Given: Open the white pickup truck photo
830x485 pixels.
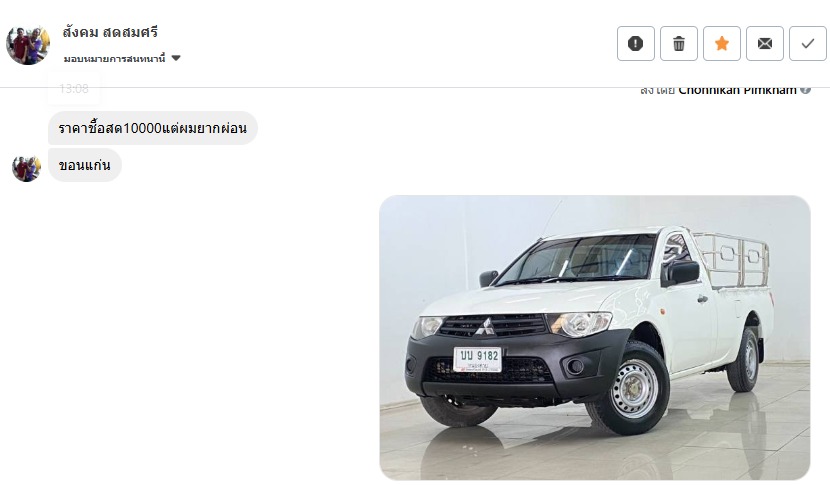Looking at the screenshot, I should [594, 337].
